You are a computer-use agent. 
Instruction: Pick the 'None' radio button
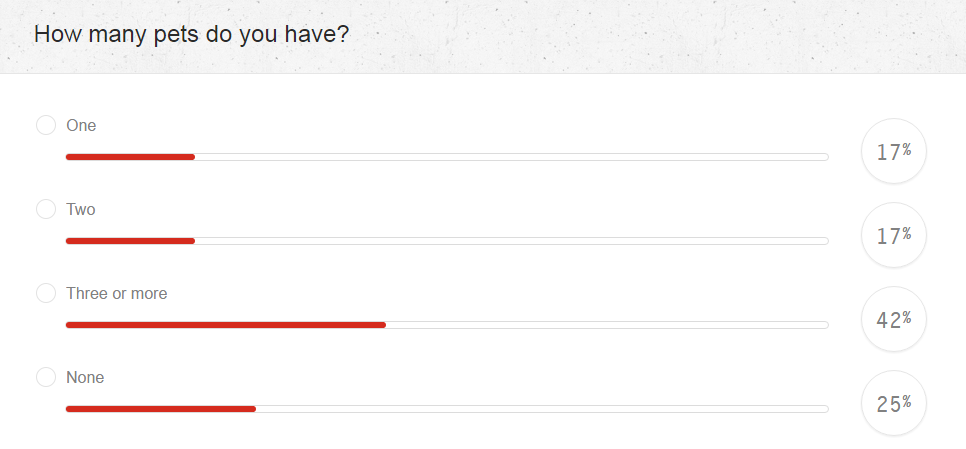tap(46, 377)
